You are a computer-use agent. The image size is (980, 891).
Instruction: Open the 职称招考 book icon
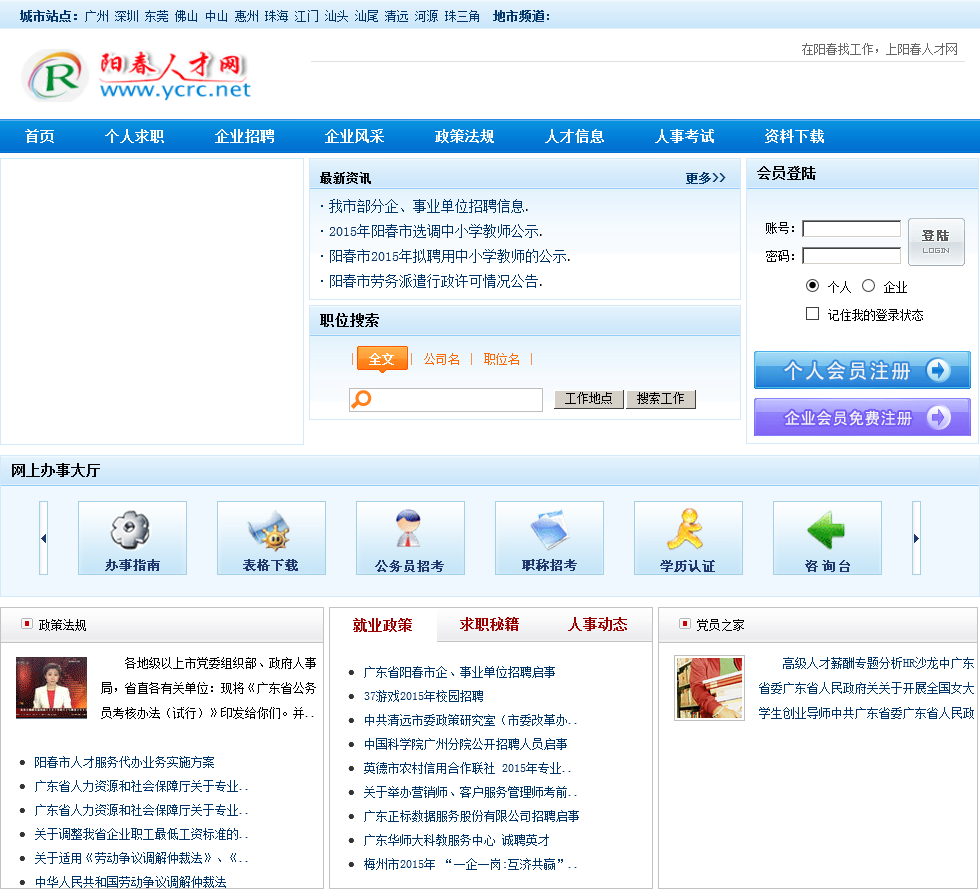click(x=549, y=537)
